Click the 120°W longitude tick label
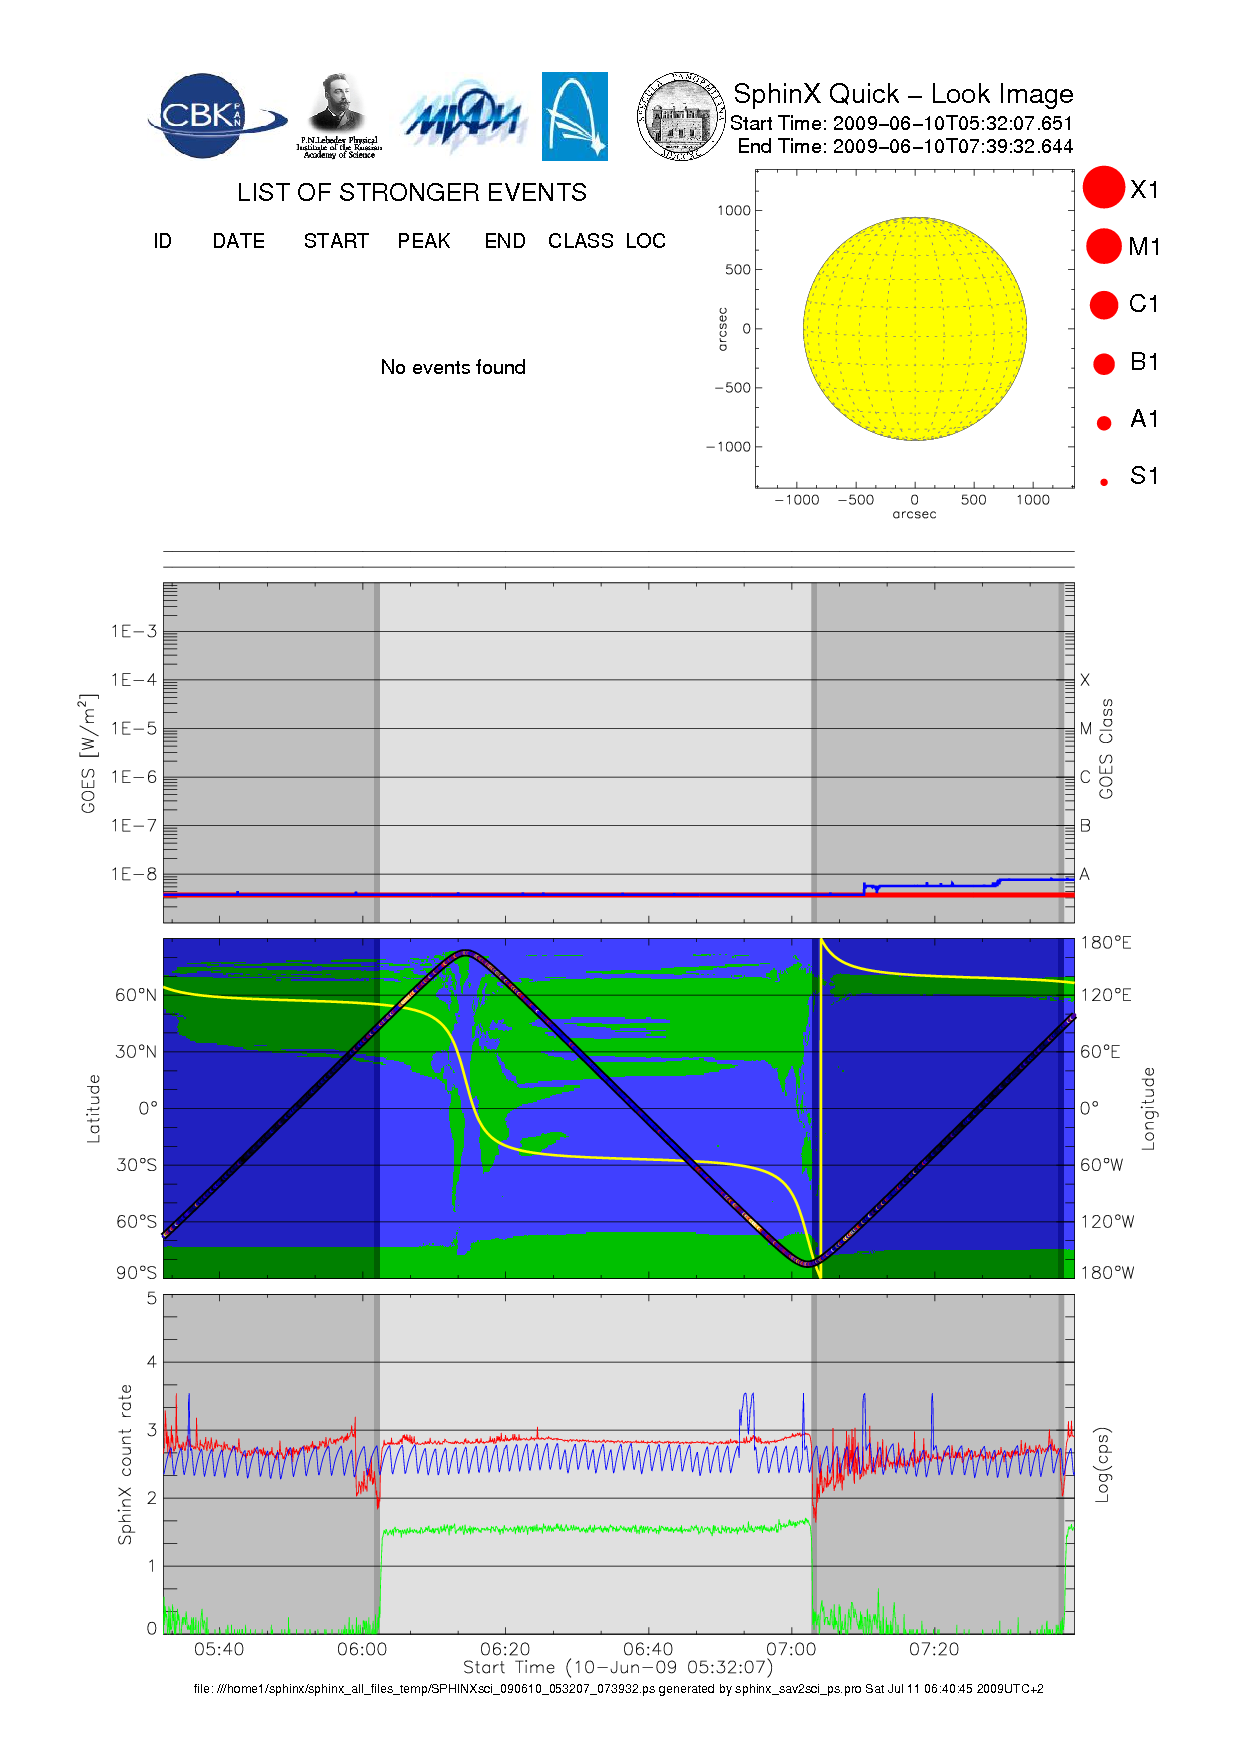The width and height of the screenshot is (1240, 1754). 1107,1221
